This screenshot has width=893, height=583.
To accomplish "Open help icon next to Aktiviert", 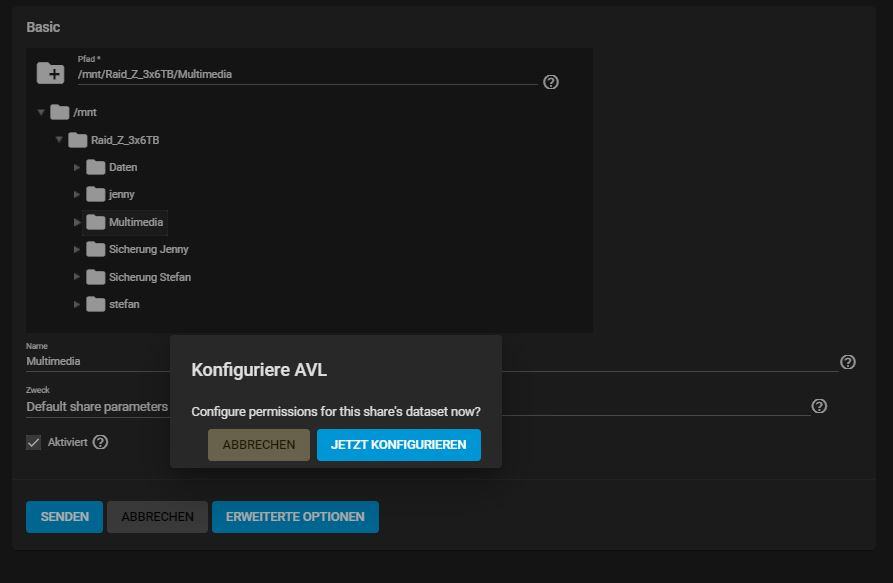I will tap(100, 442).
